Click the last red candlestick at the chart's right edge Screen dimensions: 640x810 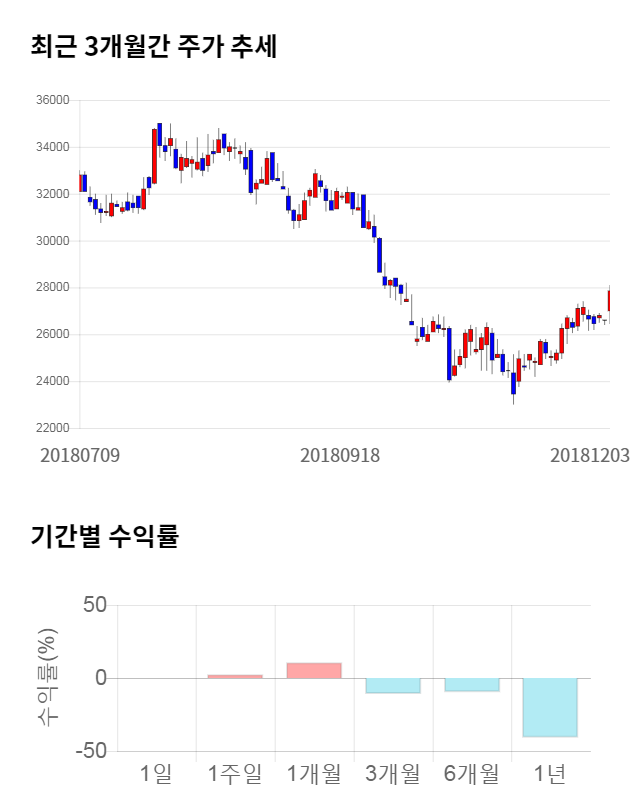609,300
